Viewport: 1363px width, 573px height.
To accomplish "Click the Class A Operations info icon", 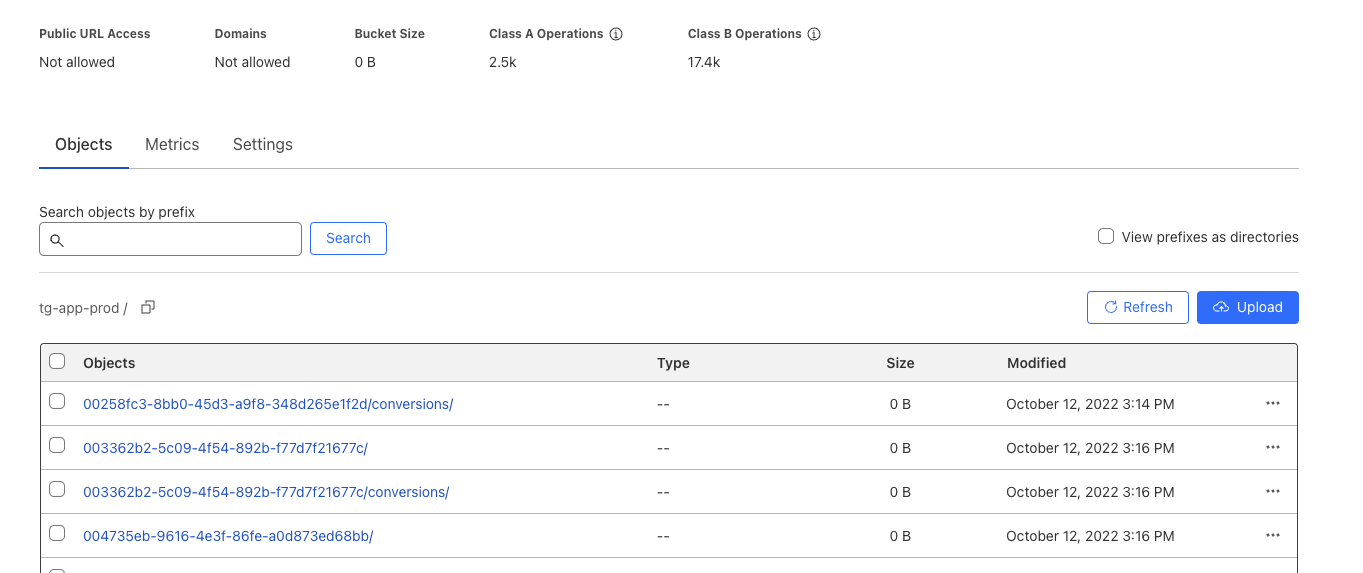I will (616, 34).
